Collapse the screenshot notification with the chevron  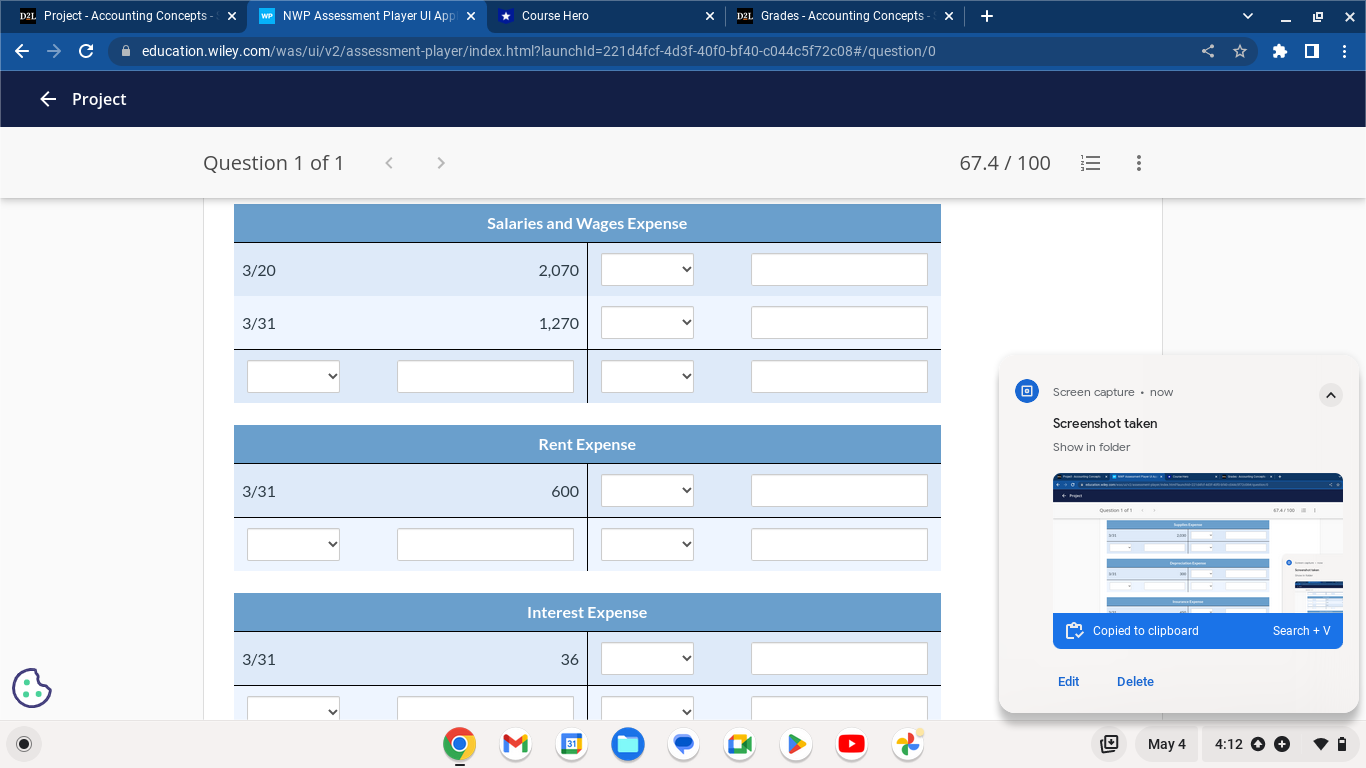[x=1331, y=395]
